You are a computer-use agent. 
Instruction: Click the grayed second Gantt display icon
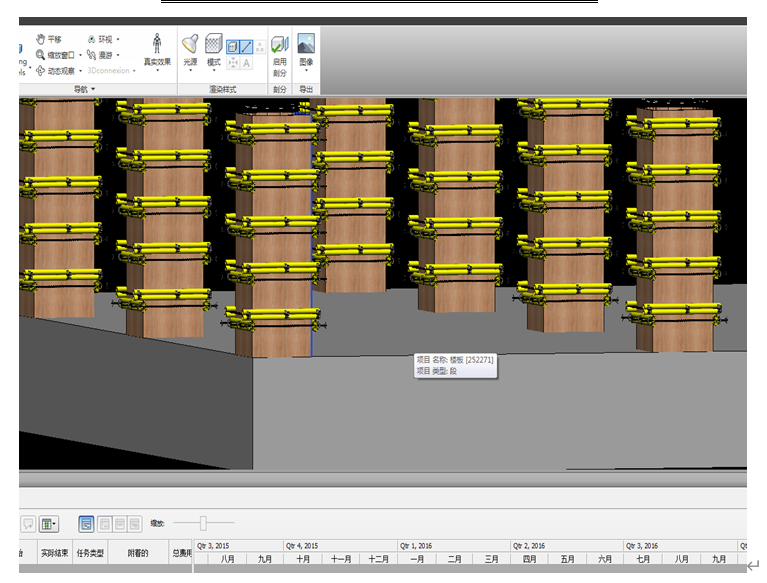pyautogui.click(x=105, y=524)
